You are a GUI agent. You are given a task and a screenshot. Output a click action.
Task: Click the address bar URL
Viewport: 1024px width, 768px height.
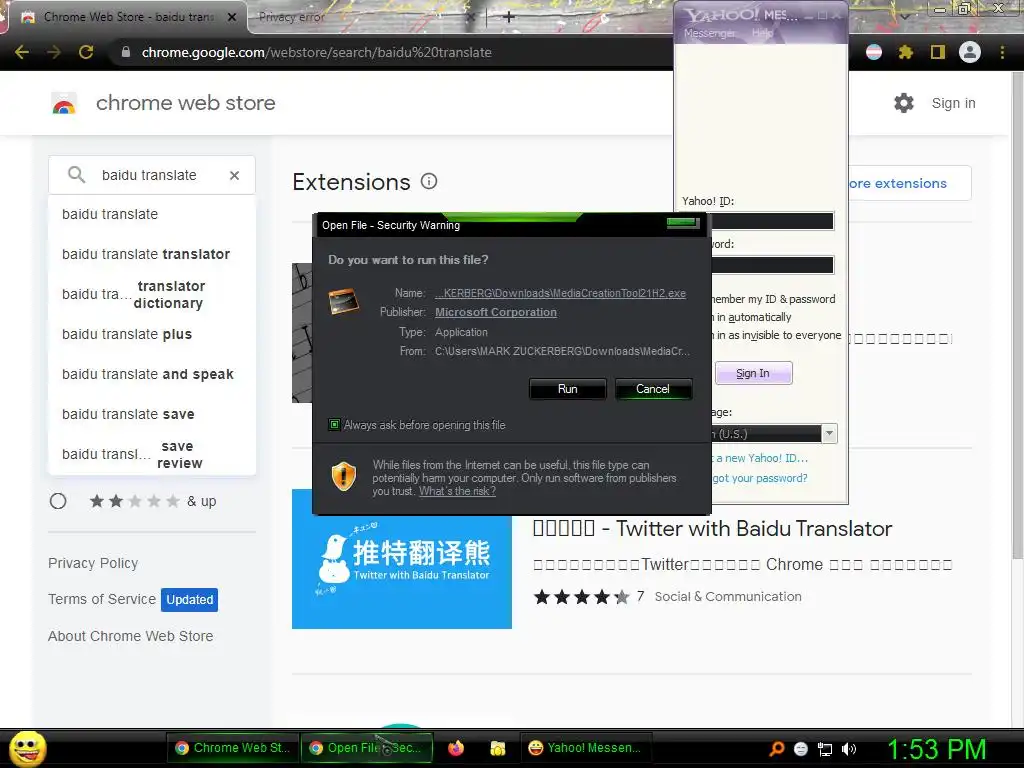click(x=317, y=52)
